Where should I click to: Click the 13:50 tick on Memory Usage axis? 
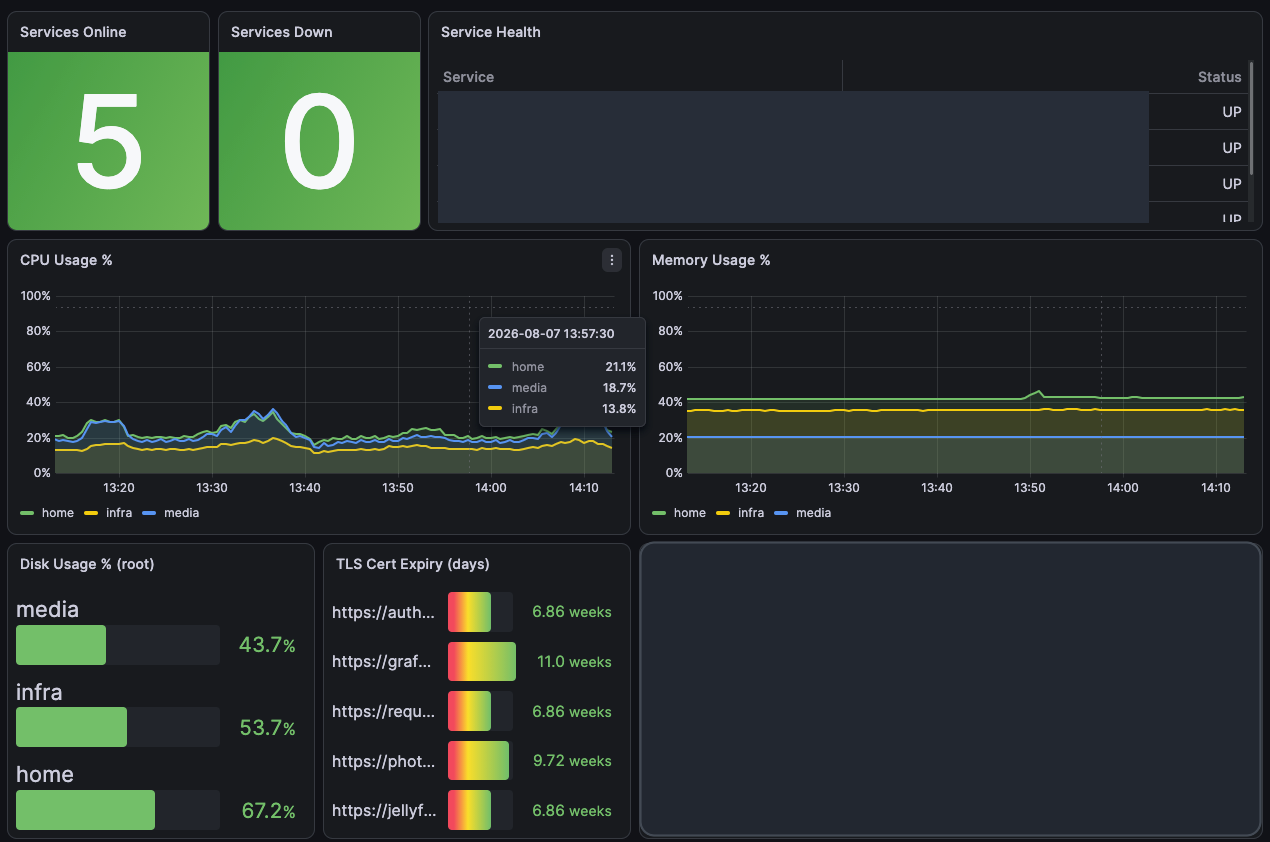1030,488
